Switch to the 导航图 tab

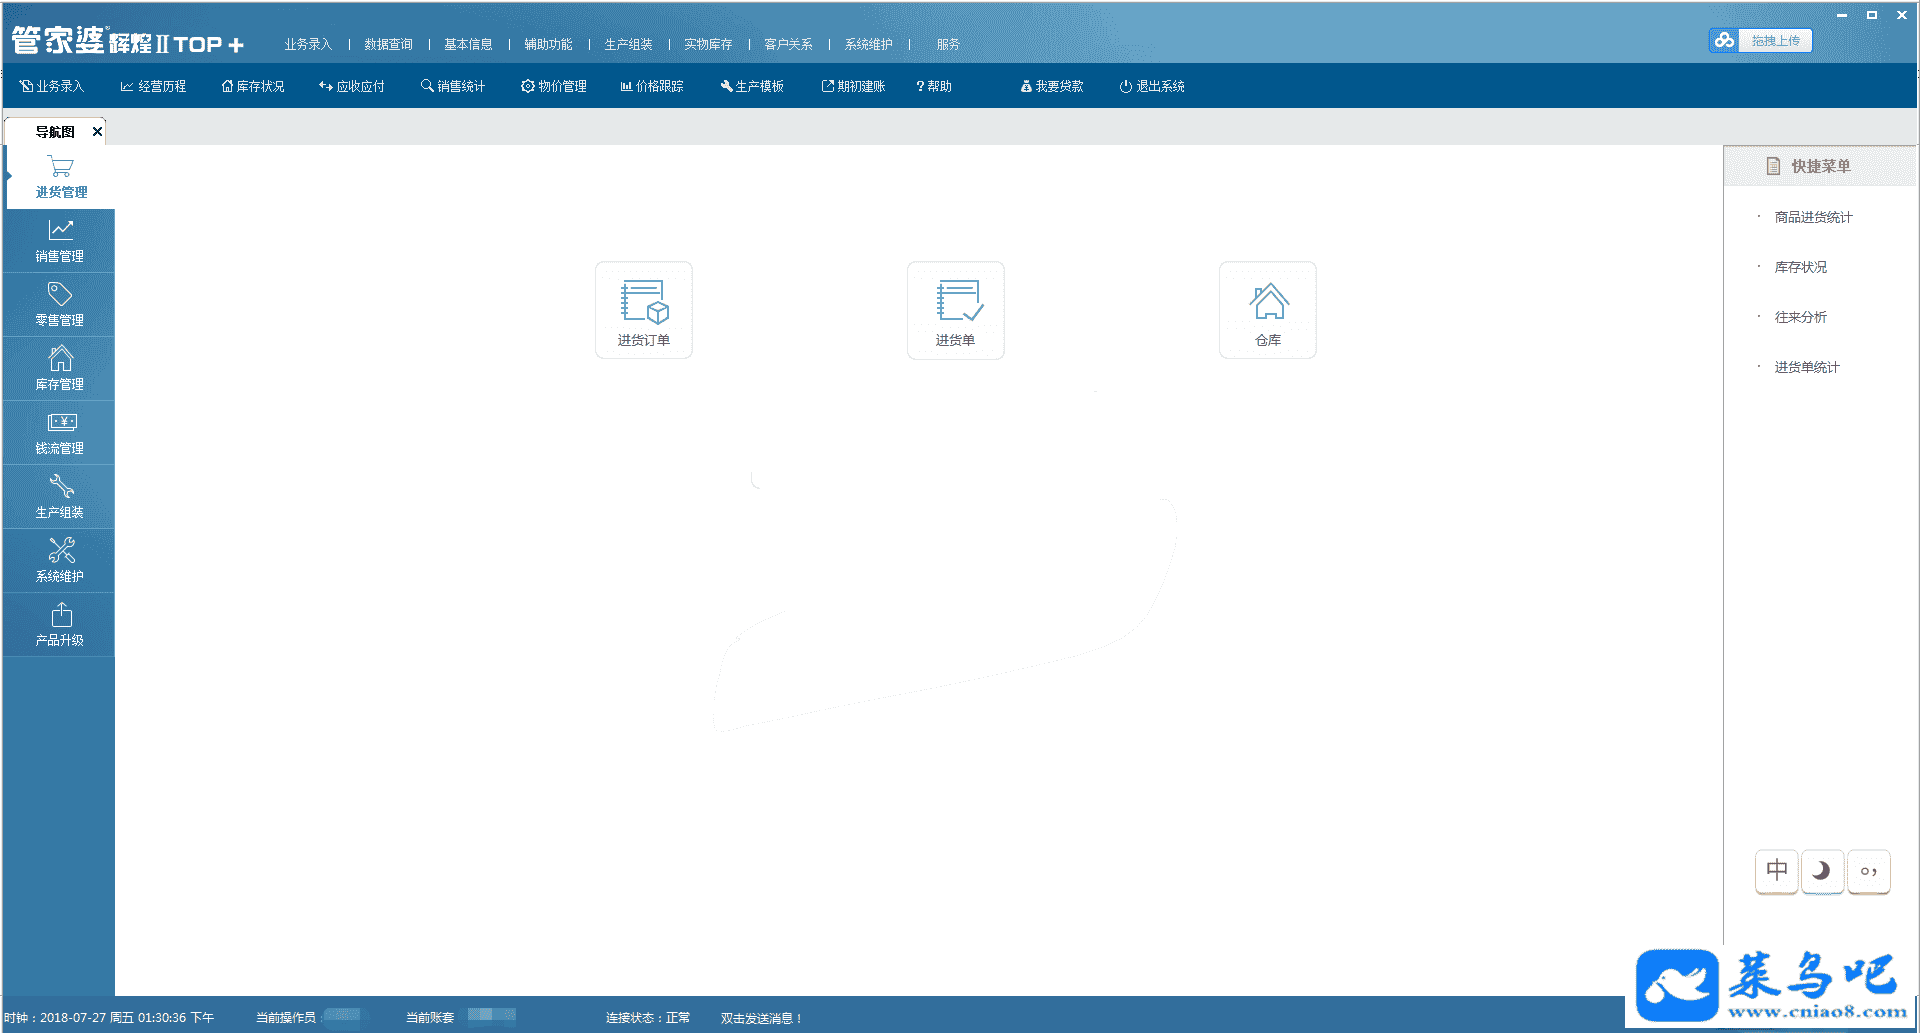click(55, 131)
